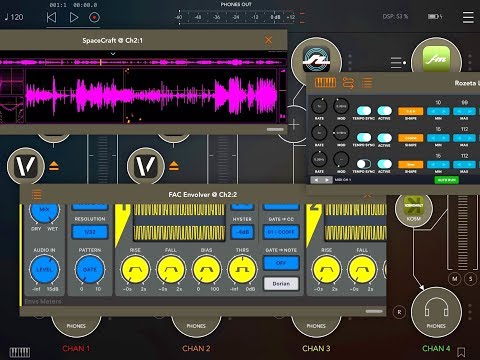Tap the bookmark icon in bottom corner
Viewport: 480px width, 360px height.
461,352
